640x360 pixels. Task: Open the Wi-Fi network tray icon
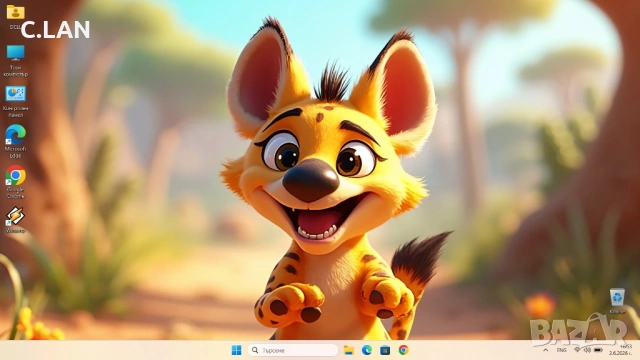pyautogui.click(x=577, y=350)
